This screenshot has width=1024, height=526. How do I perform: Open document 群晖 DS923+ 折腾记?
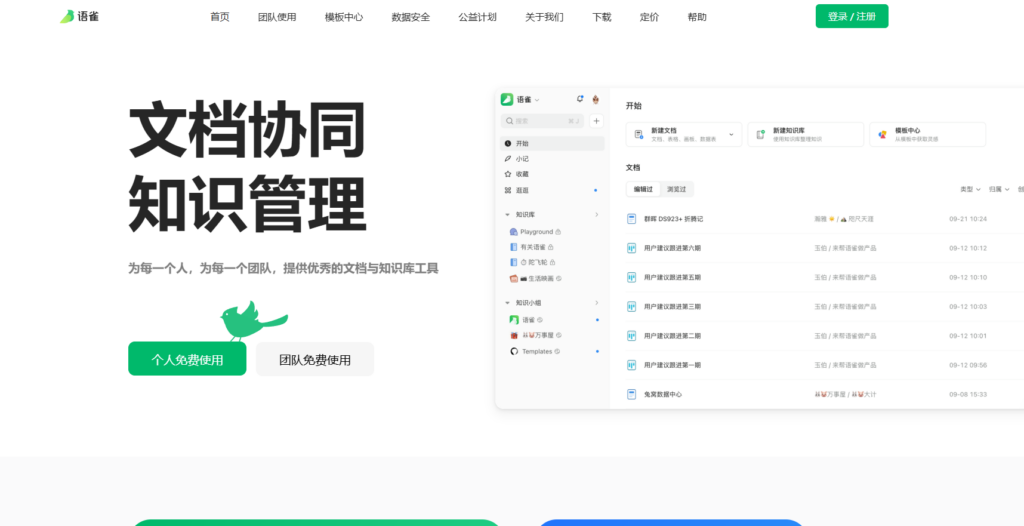[x=673, y=219]
